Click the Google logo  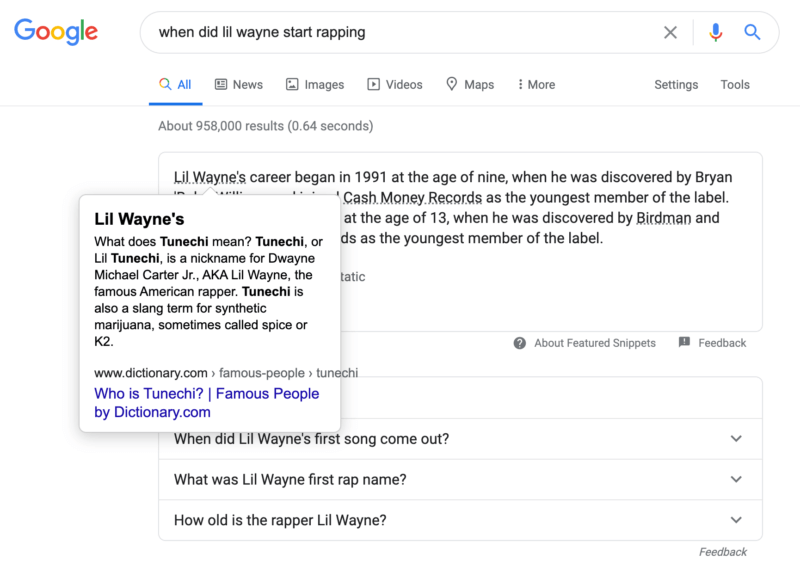(x=55, y=32)
